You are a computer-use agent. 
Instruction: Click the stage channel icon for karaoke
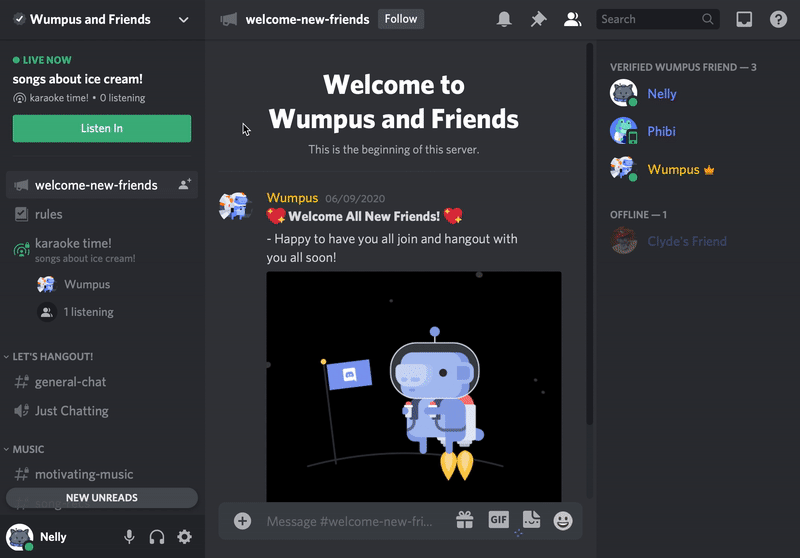click(21, 249)
